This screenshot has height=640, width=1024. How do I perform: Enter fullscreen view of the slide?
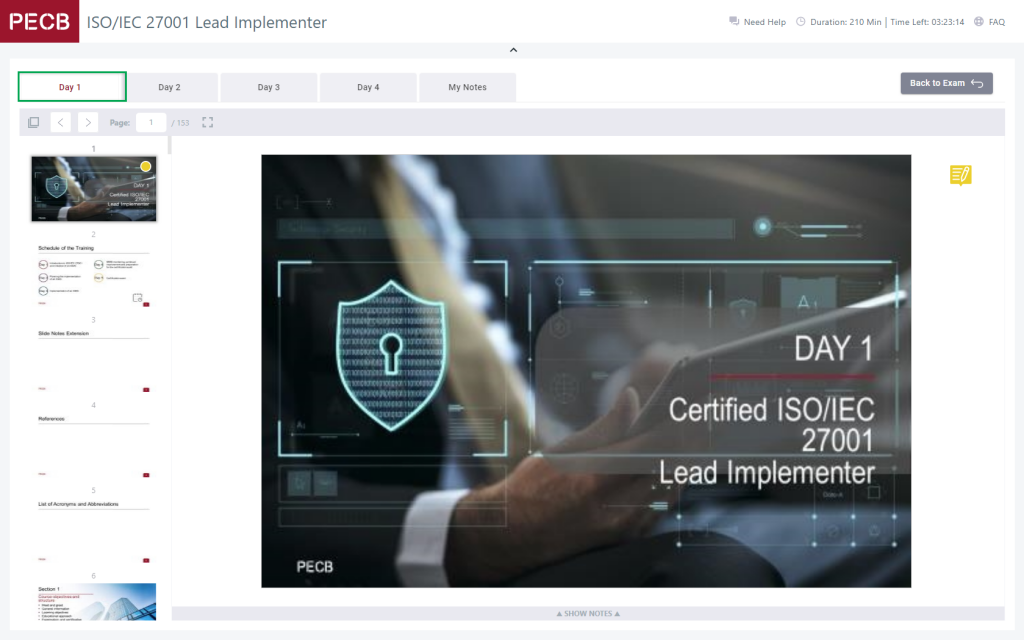208,122
